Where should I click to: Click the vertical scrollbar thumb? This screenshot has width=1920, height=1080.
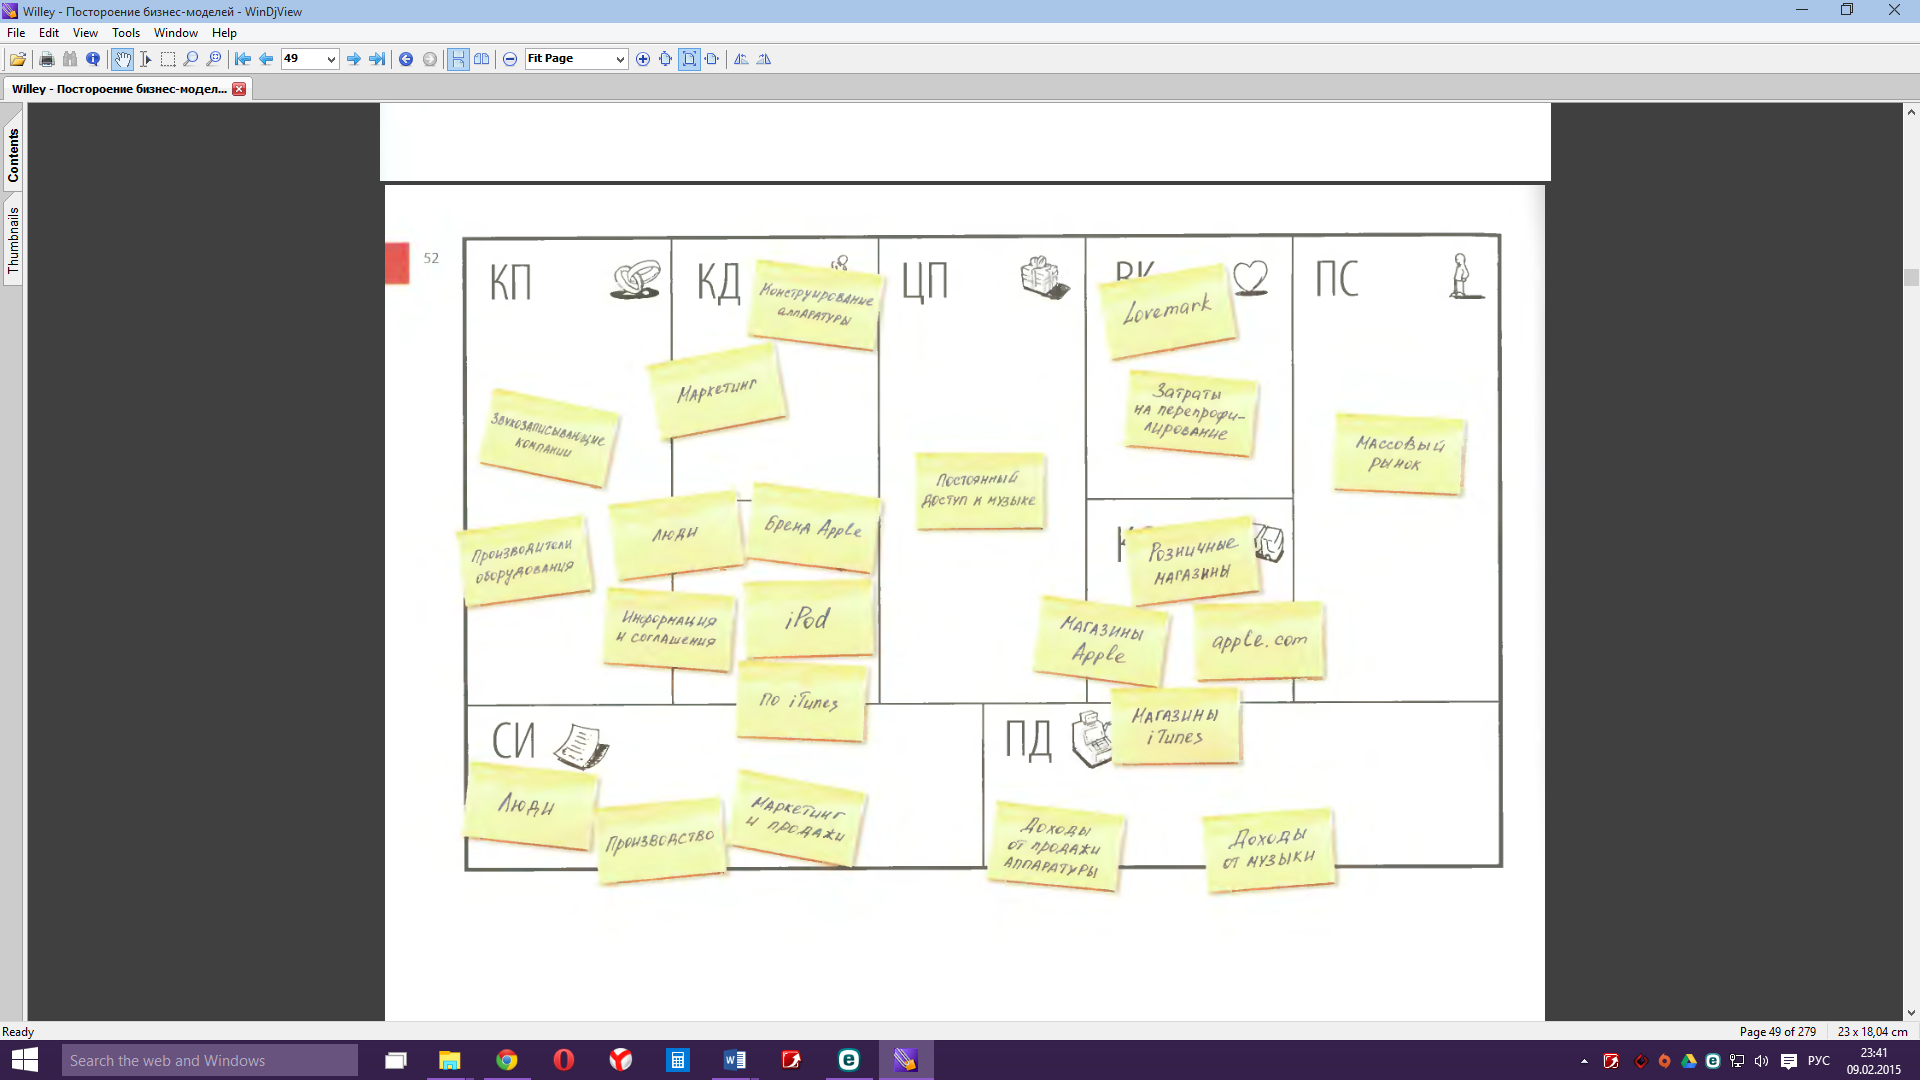click(x=1911, y=277)
